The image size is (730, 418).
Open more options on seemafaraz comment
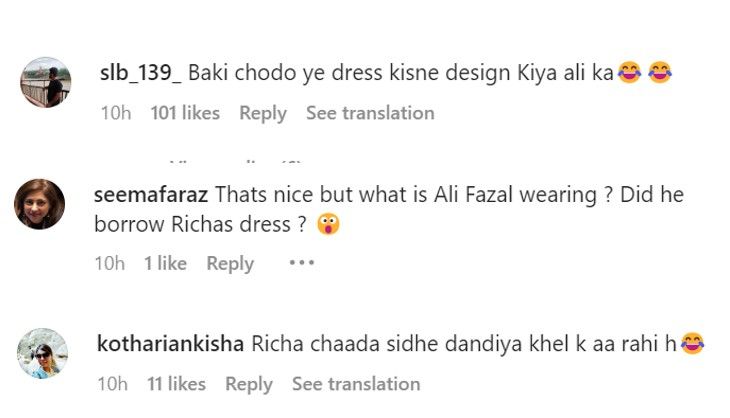(x=301, y=263)
